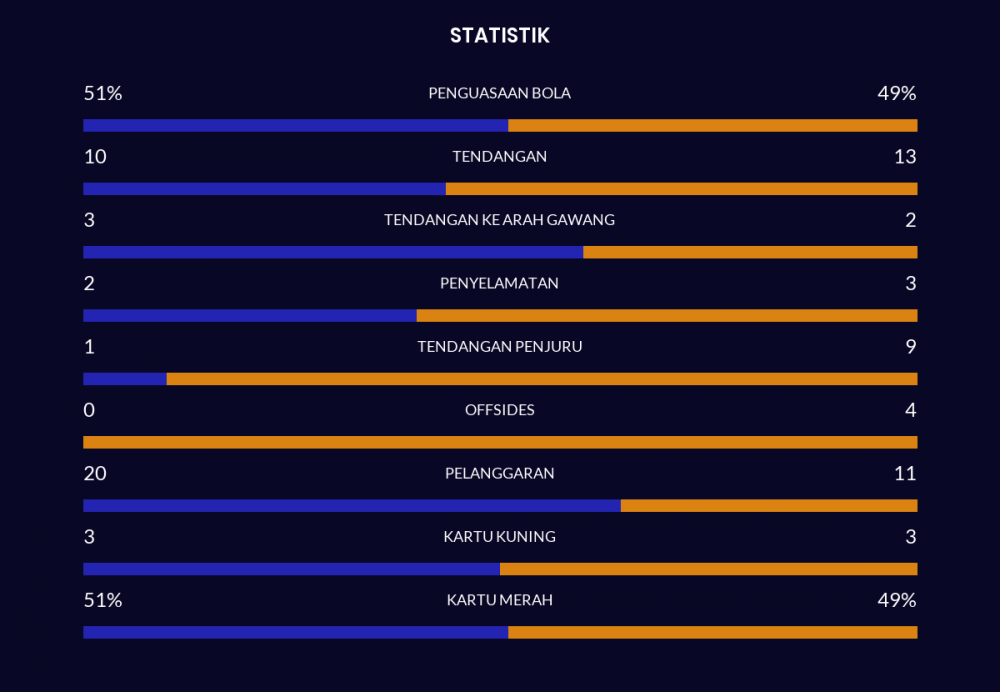Click the right Tendangan value 13

pos(905,157)
